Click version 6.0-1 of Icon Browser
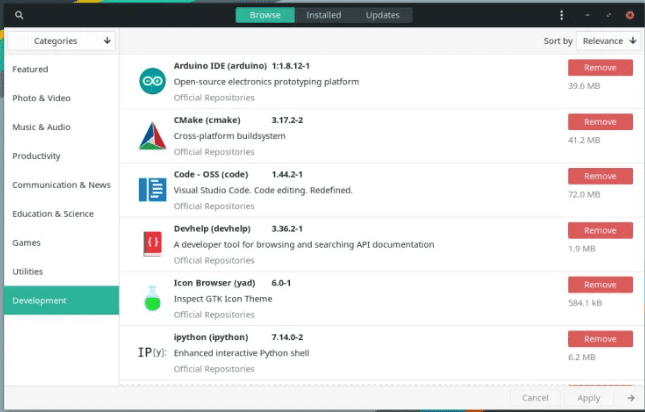This screenshot has width=645, height=412. (281, 283)
